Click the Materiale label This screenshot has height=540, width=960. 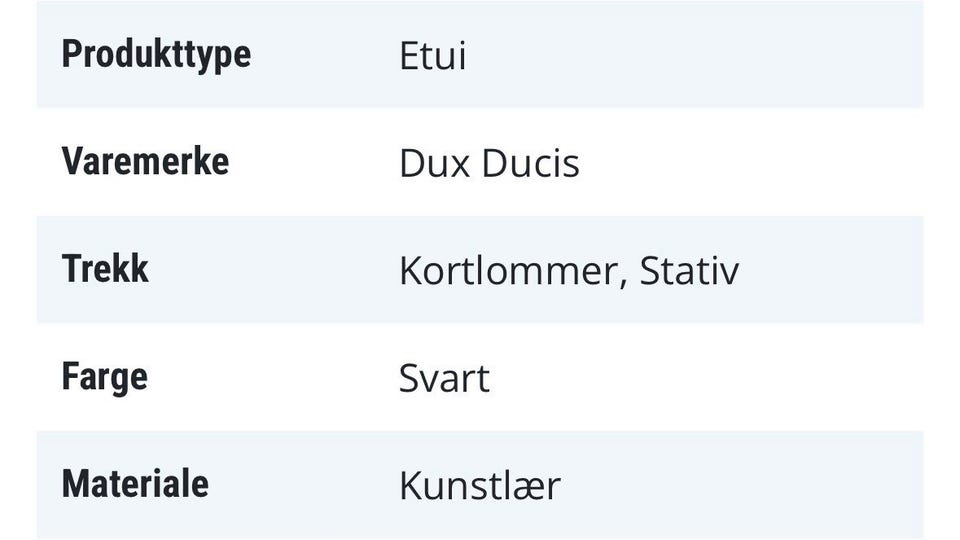tap(135, 485)
